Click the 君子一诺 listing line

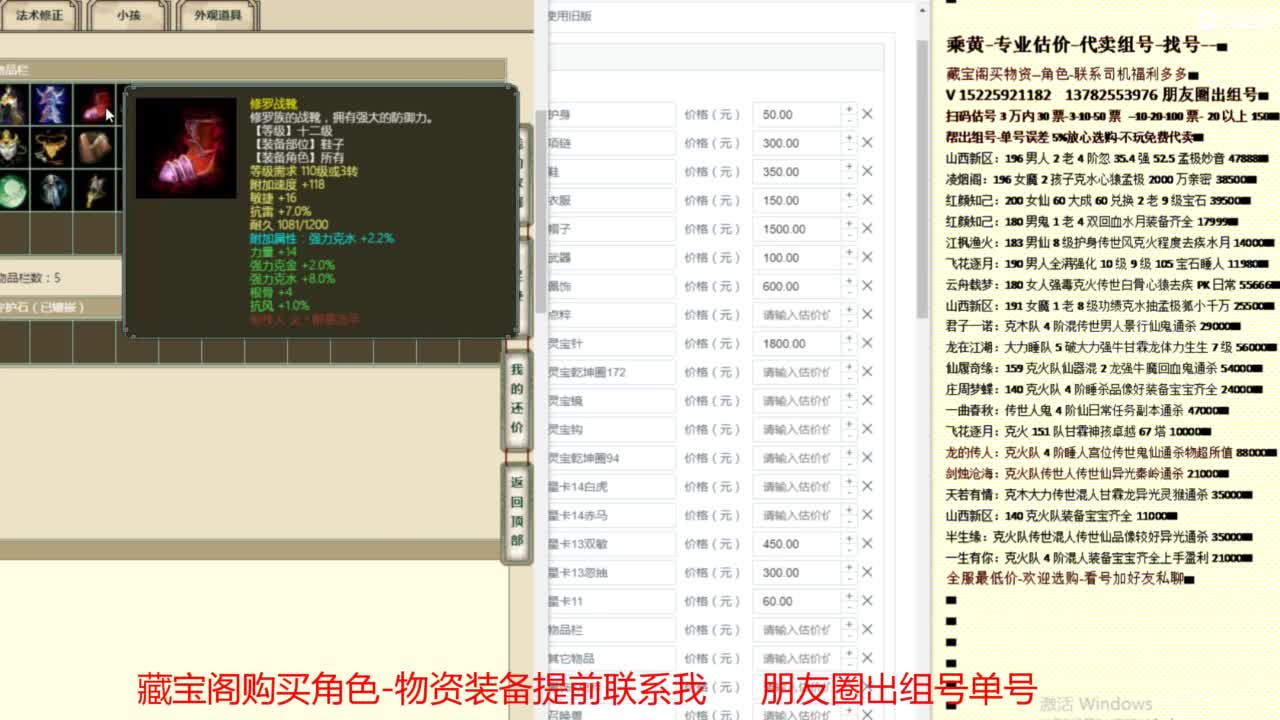[x=1093, y=326]
